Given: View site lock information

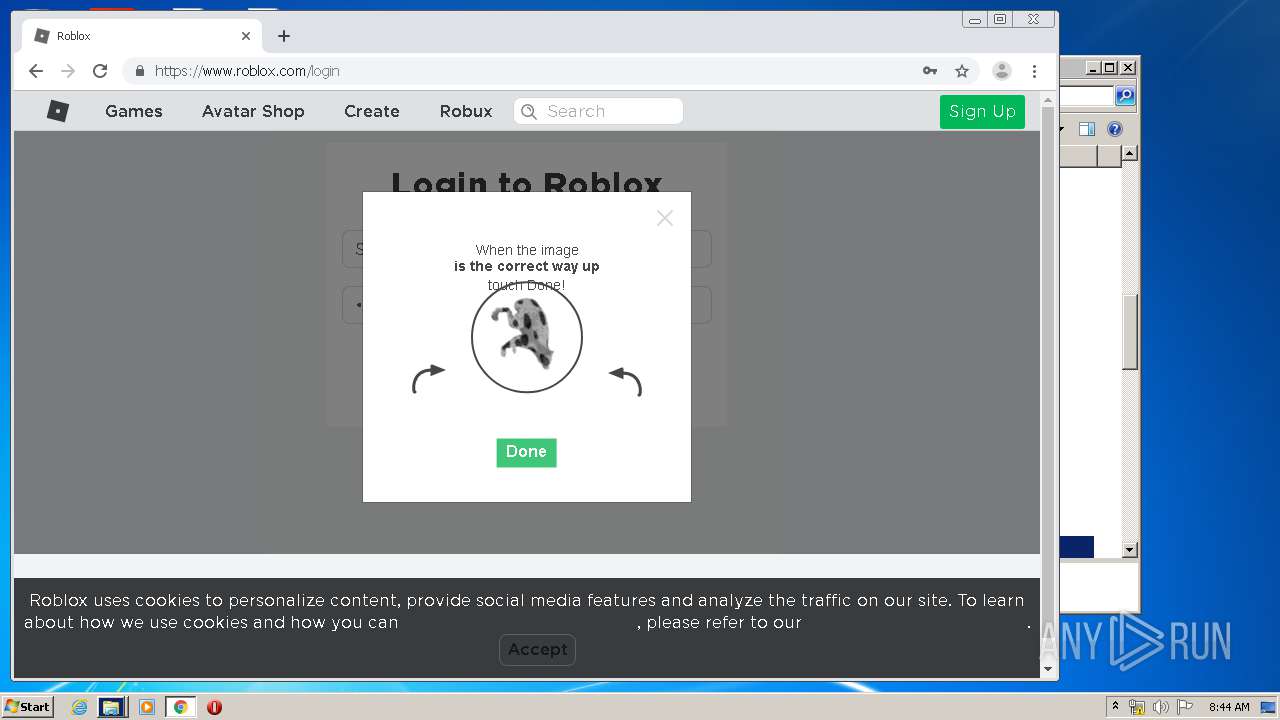Looking at the screenshot, I should coord(139,71).
